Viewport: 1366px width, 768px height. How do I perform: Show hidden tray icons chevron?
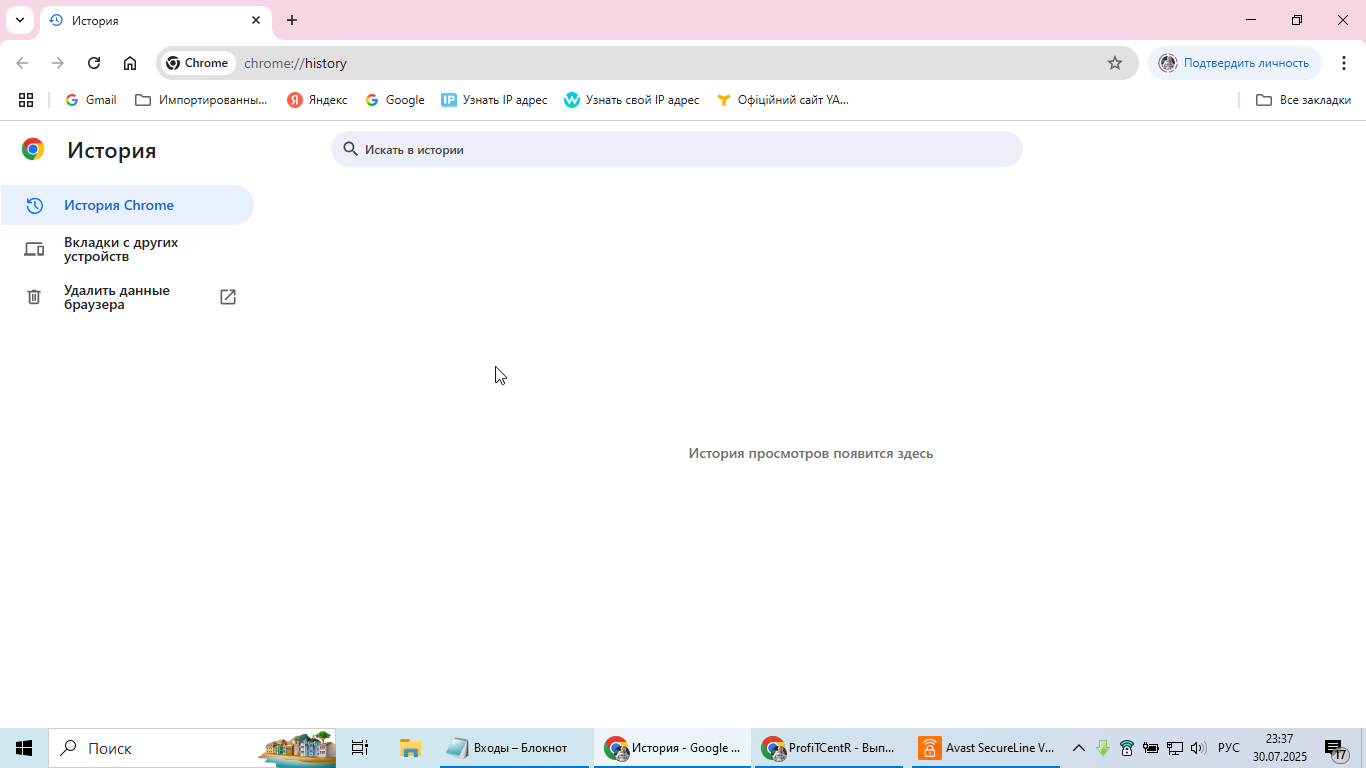click(x=1079, y=748)
